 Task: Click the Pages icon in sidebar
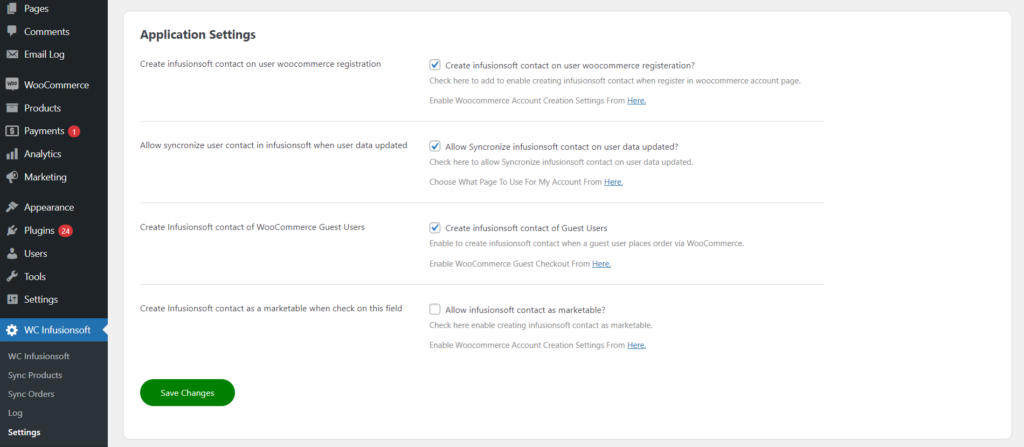point(12,8)
